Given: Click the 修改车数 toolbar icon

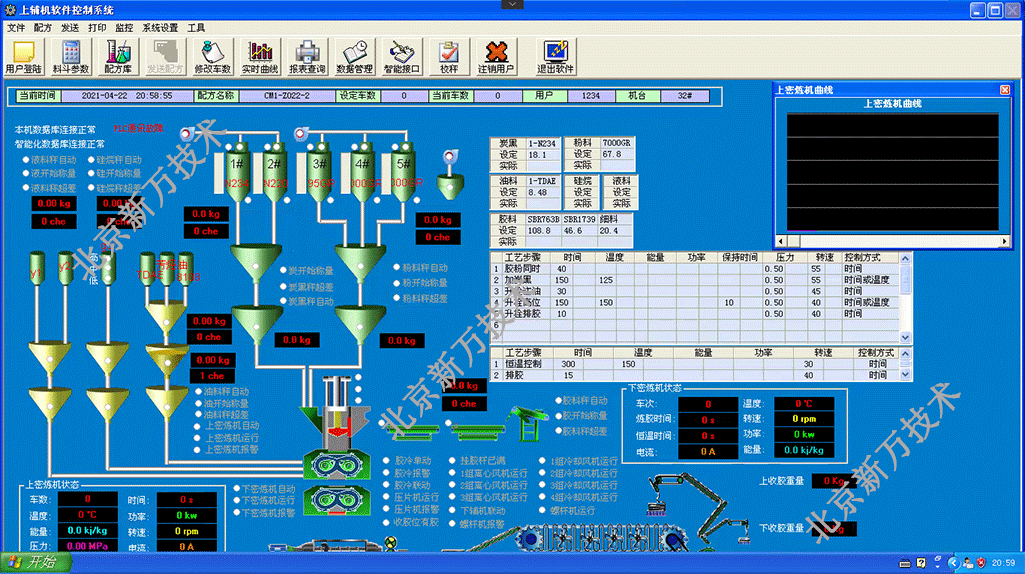Looking at the screenshot, I should (212, 57).
